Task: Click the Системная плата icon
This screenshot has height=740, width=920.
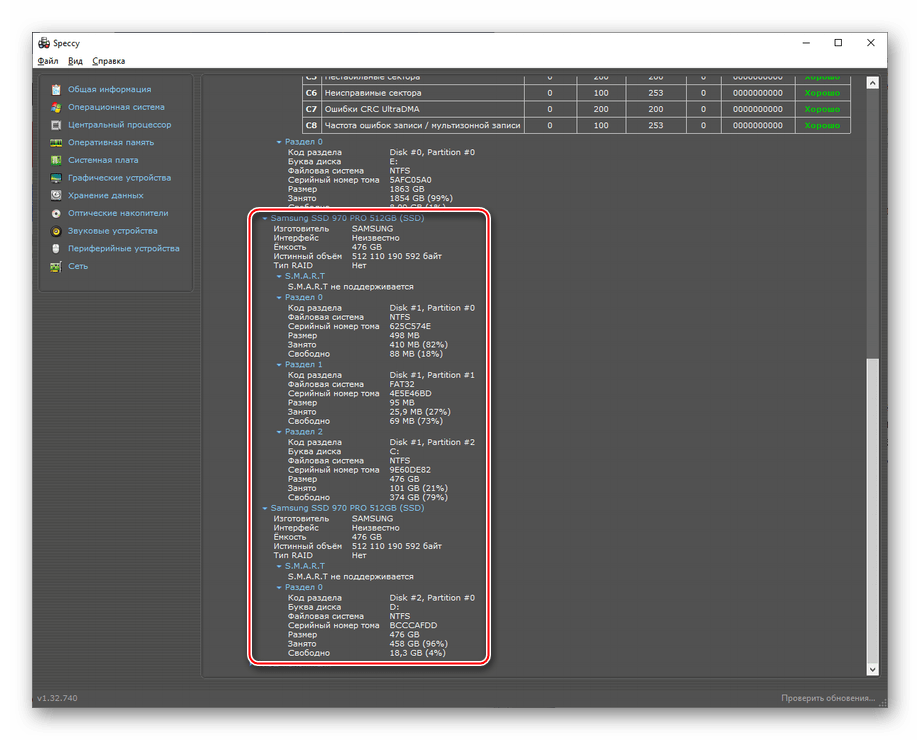Action: click(x=56, y=160)
